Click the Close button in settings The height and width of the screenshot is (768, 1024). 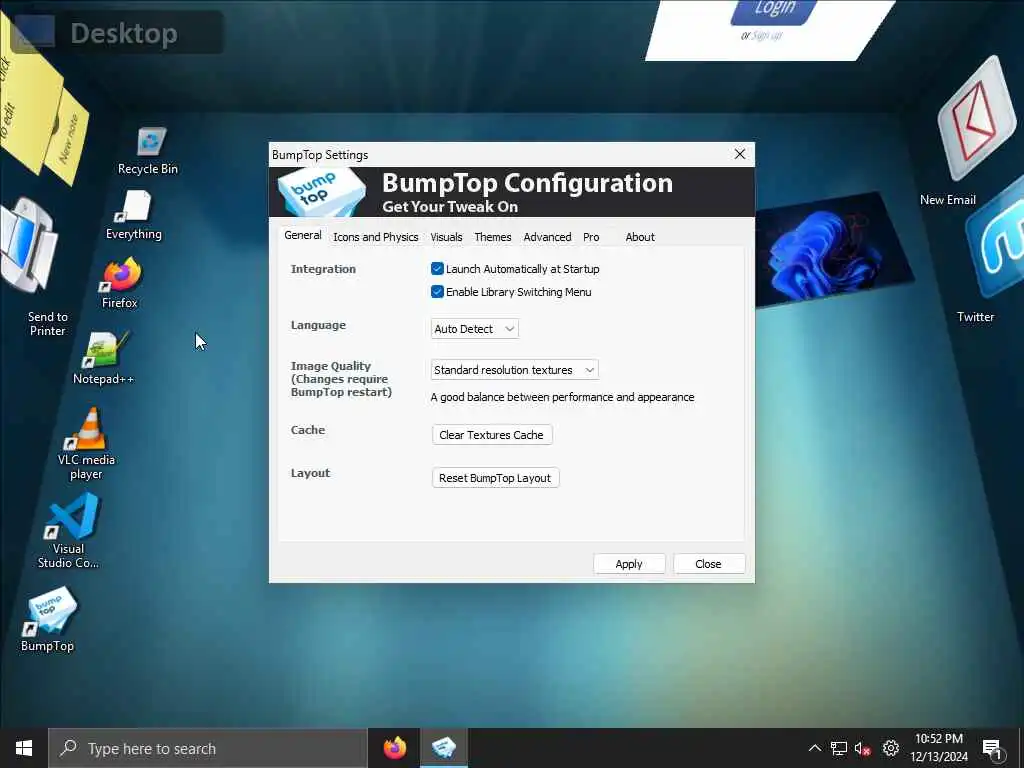[709, 564]
